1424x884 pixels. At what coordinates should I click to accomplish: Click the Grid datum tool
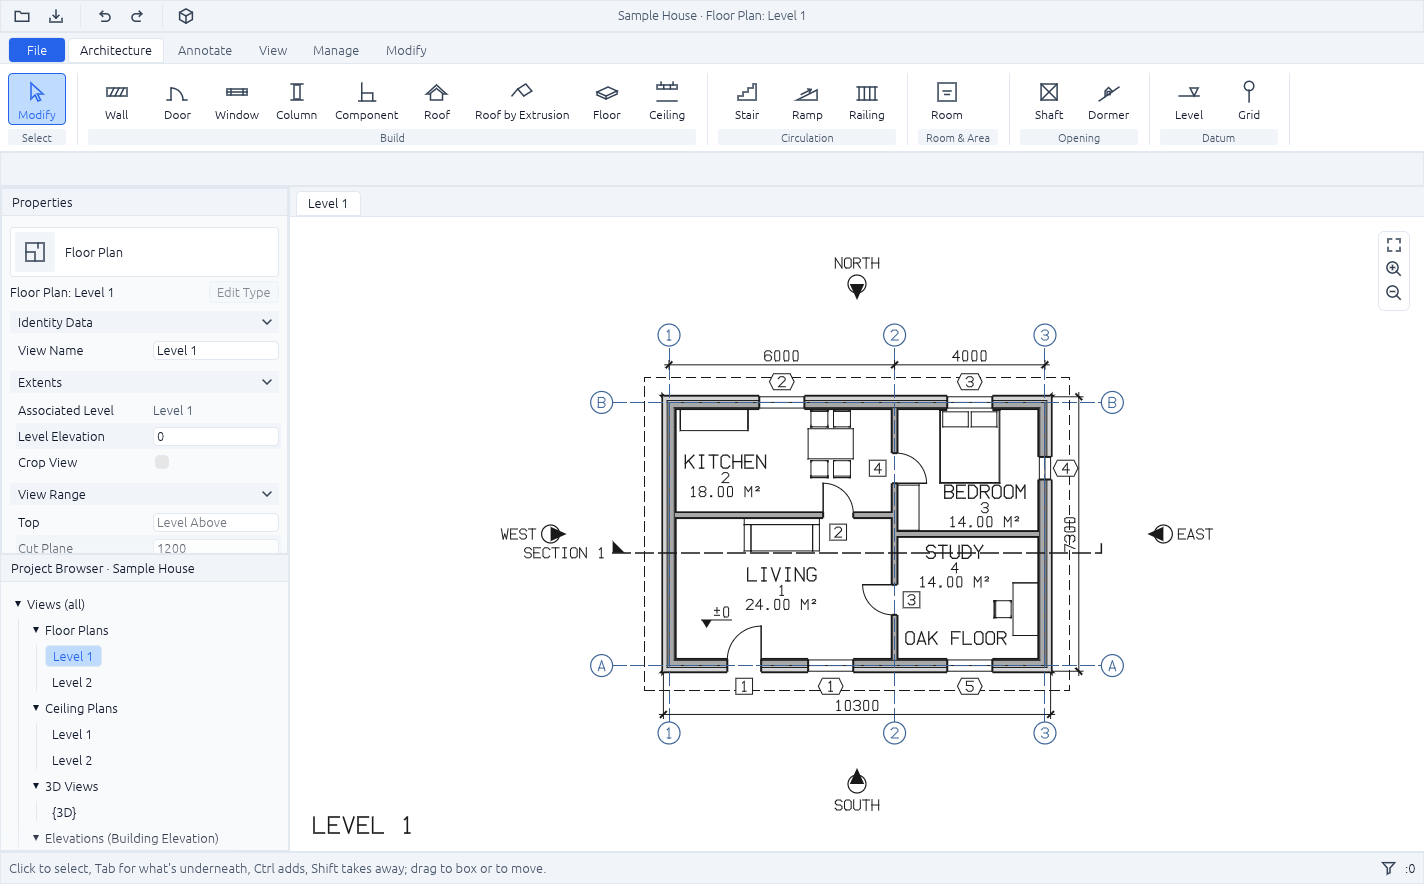(1249, 100)
